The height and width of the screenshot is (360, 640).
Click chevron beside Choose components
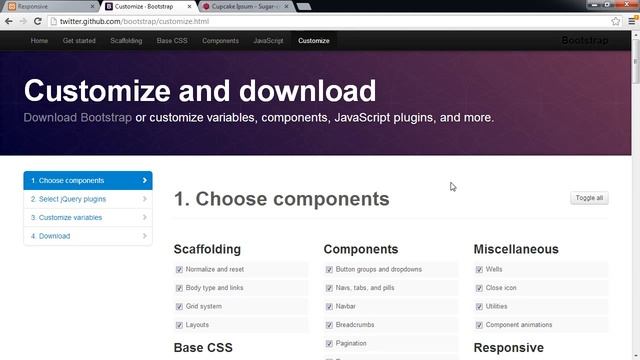[144, 180]
